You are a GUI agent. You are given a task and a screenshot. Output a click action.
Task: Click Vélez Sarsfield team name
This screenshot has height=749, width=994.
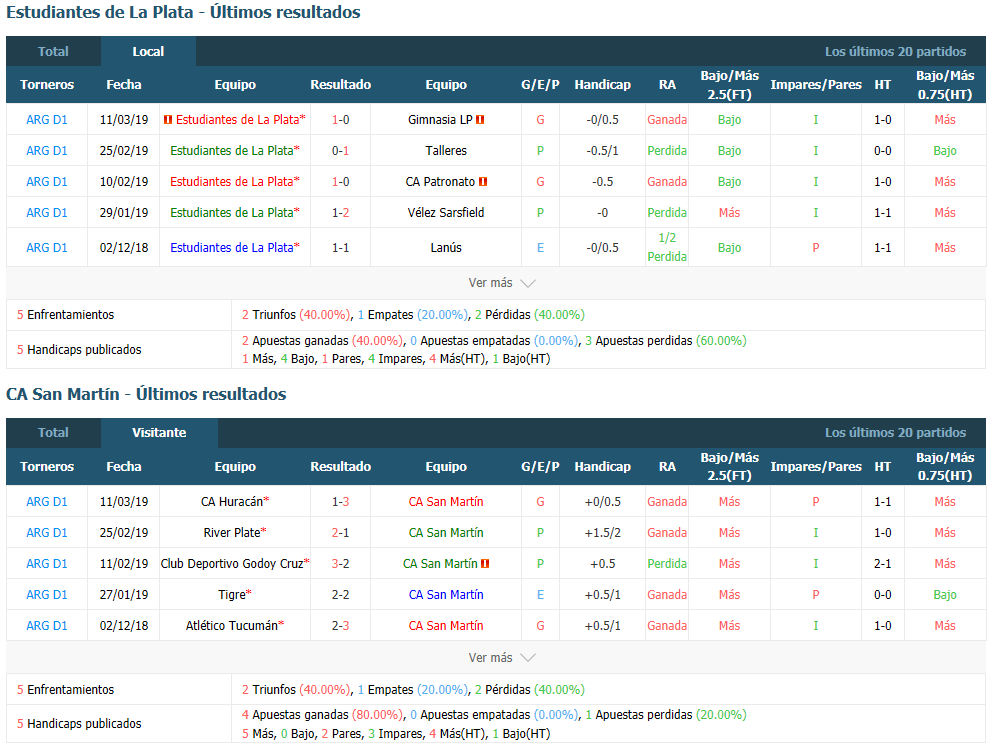446,213
